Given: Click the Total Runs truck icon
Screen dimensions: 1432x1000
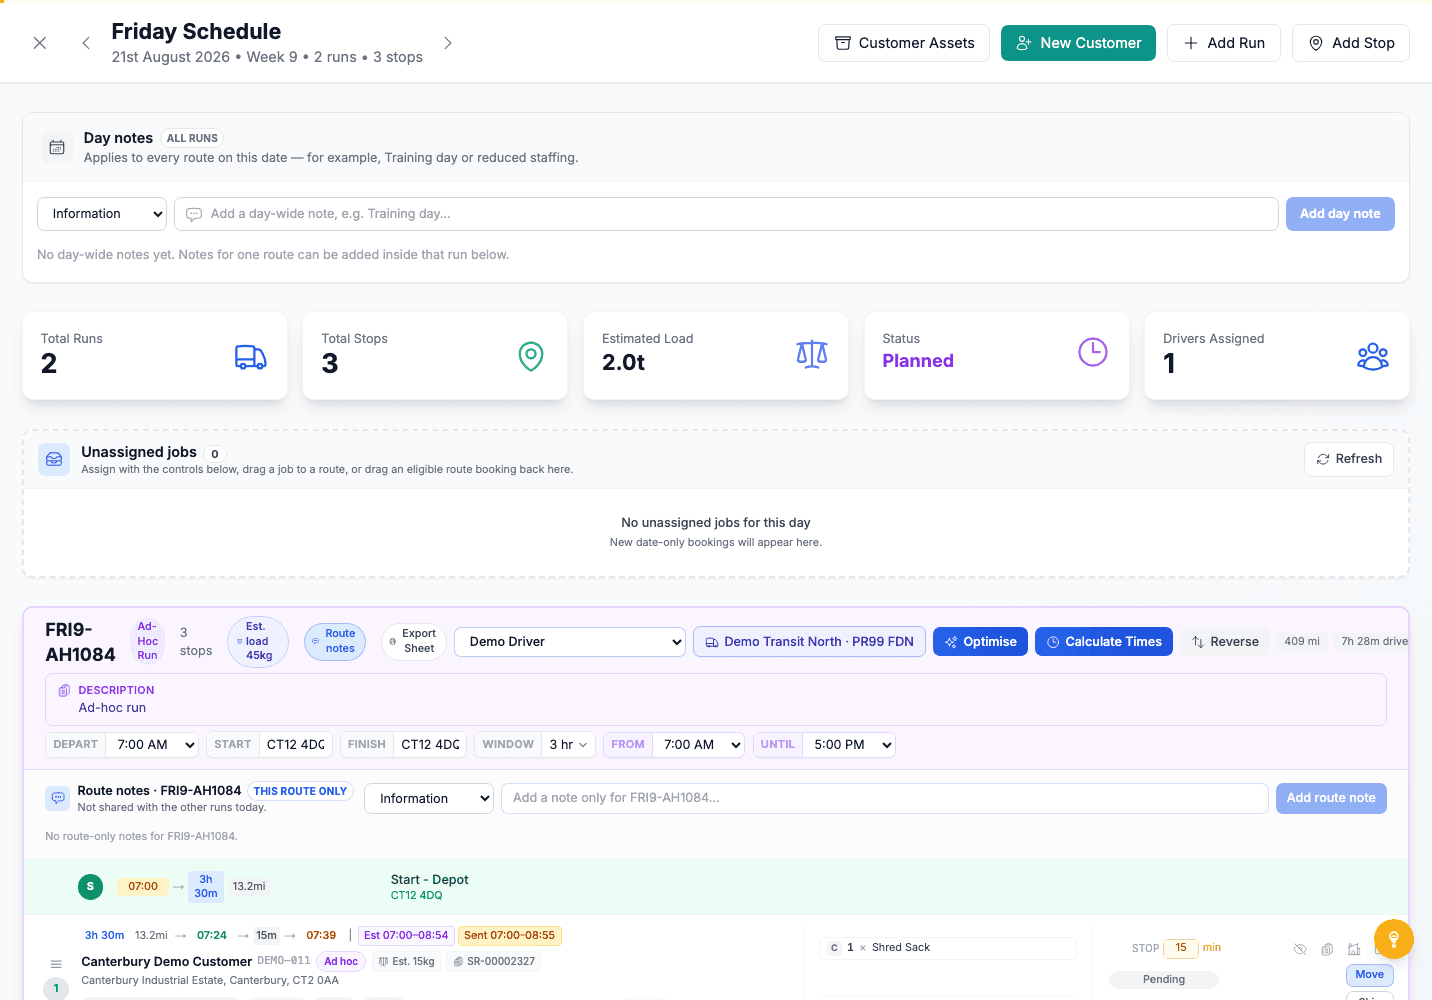Looking at the screenshot, I should tap(250, 356).
